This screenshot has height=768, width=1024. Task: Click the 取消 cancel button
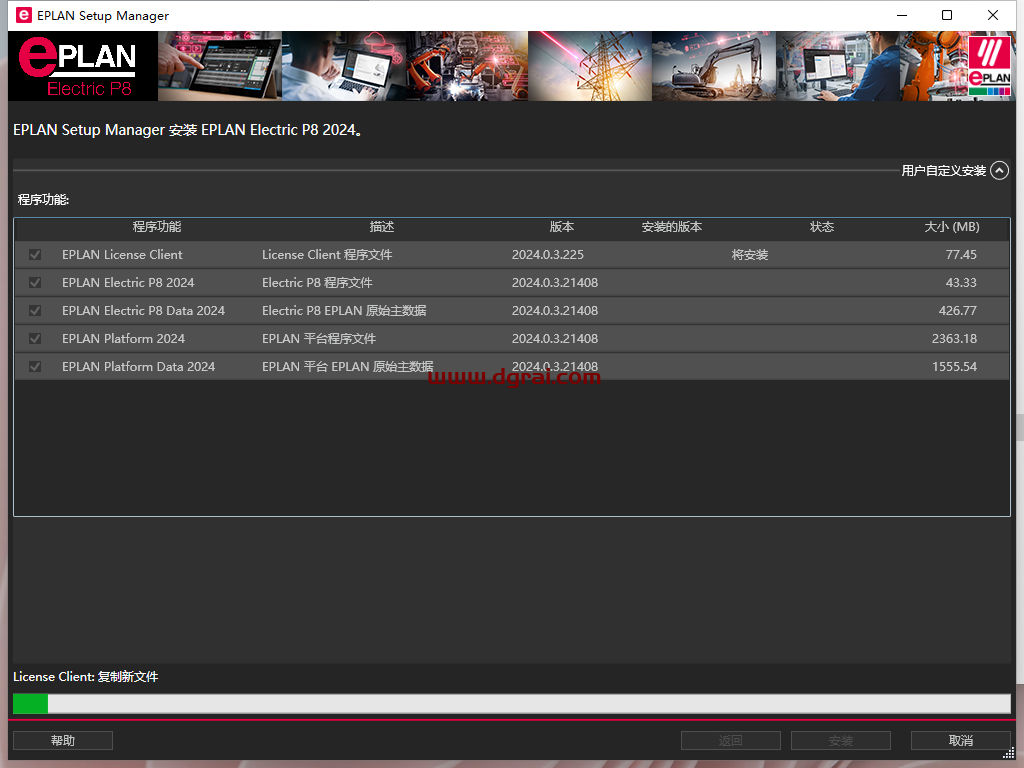click(961, 741)
